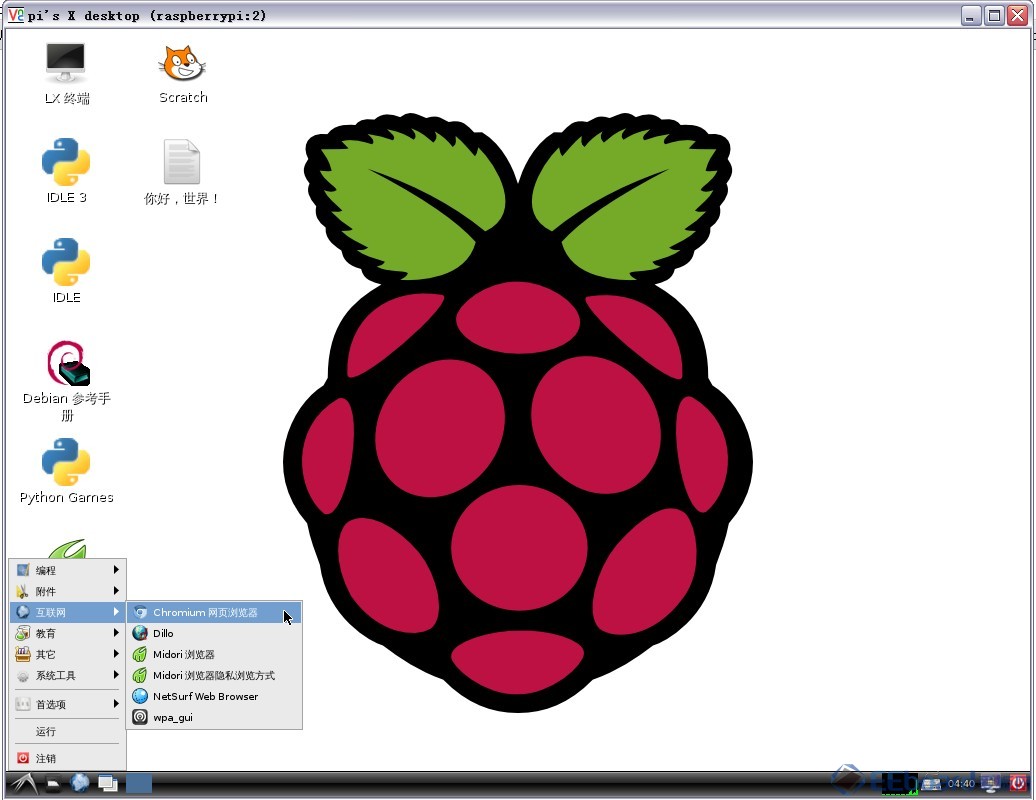The width and height of the screenshot is (1036, 800).
Task: Click the web browser globe icon in taskbar
Action: 80,783
